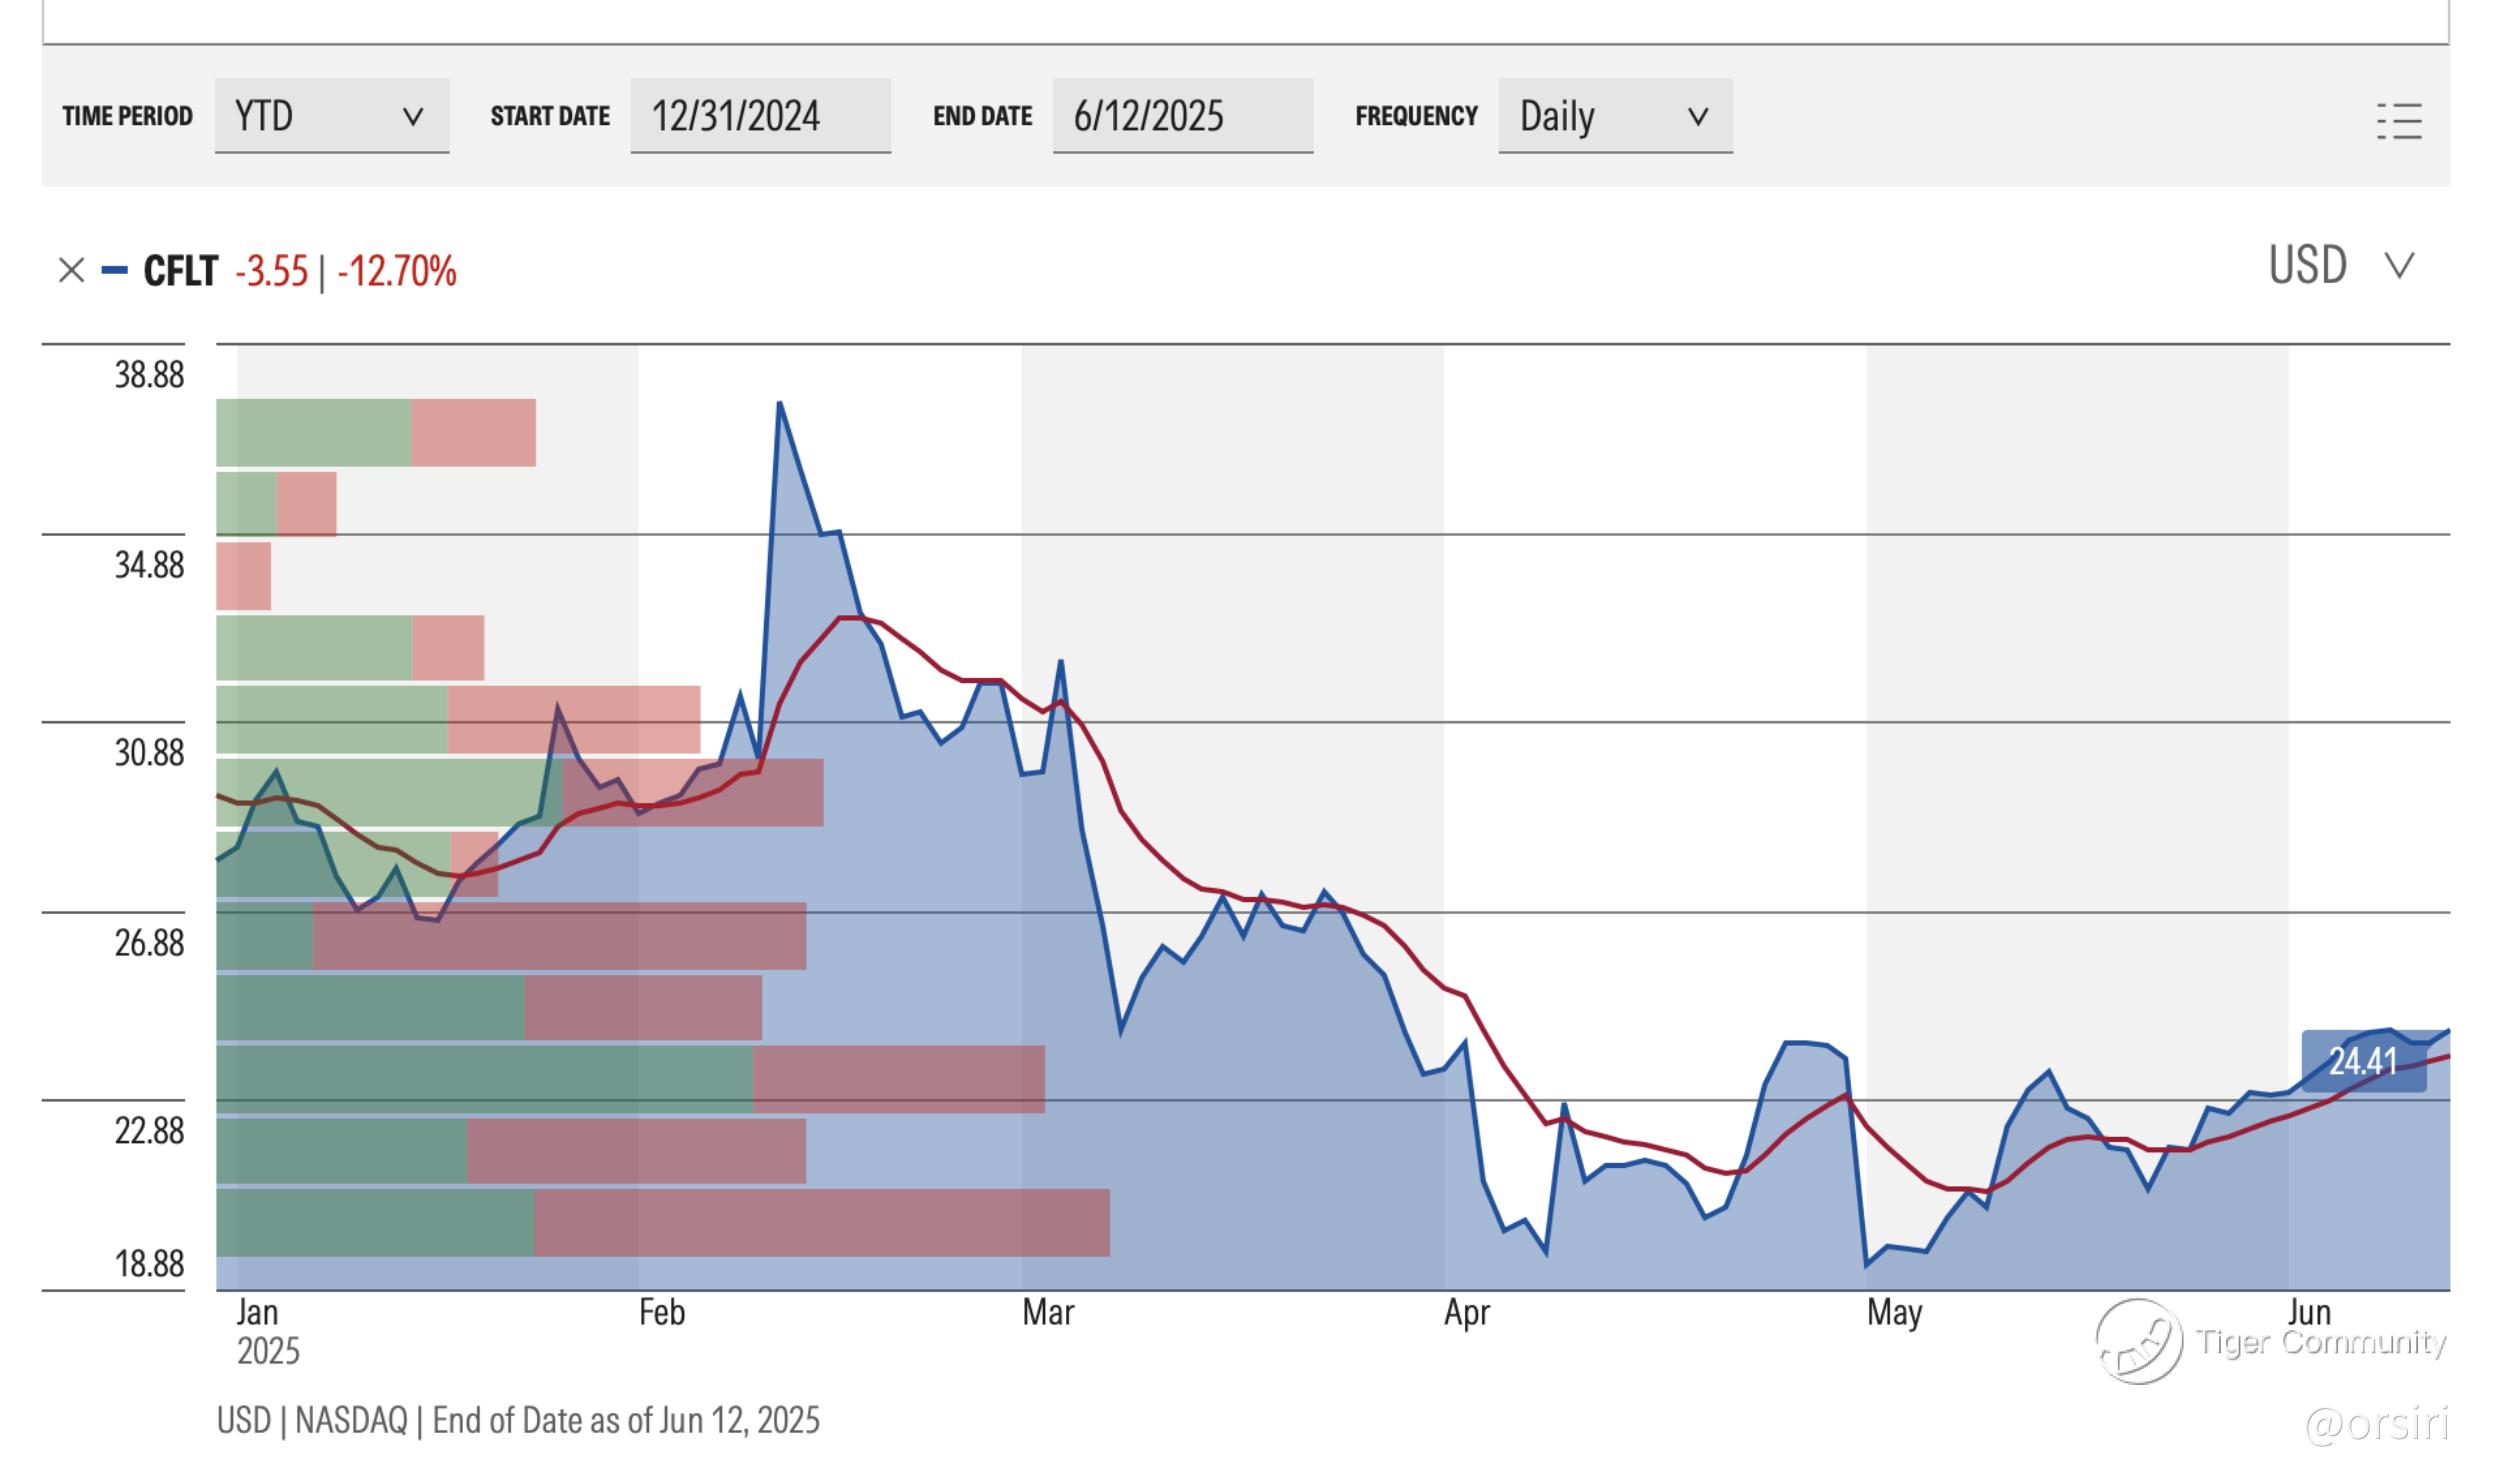The image size is (2500, 1481).
Task: Click the 24.41 current price tag
Action: 2362,1061
